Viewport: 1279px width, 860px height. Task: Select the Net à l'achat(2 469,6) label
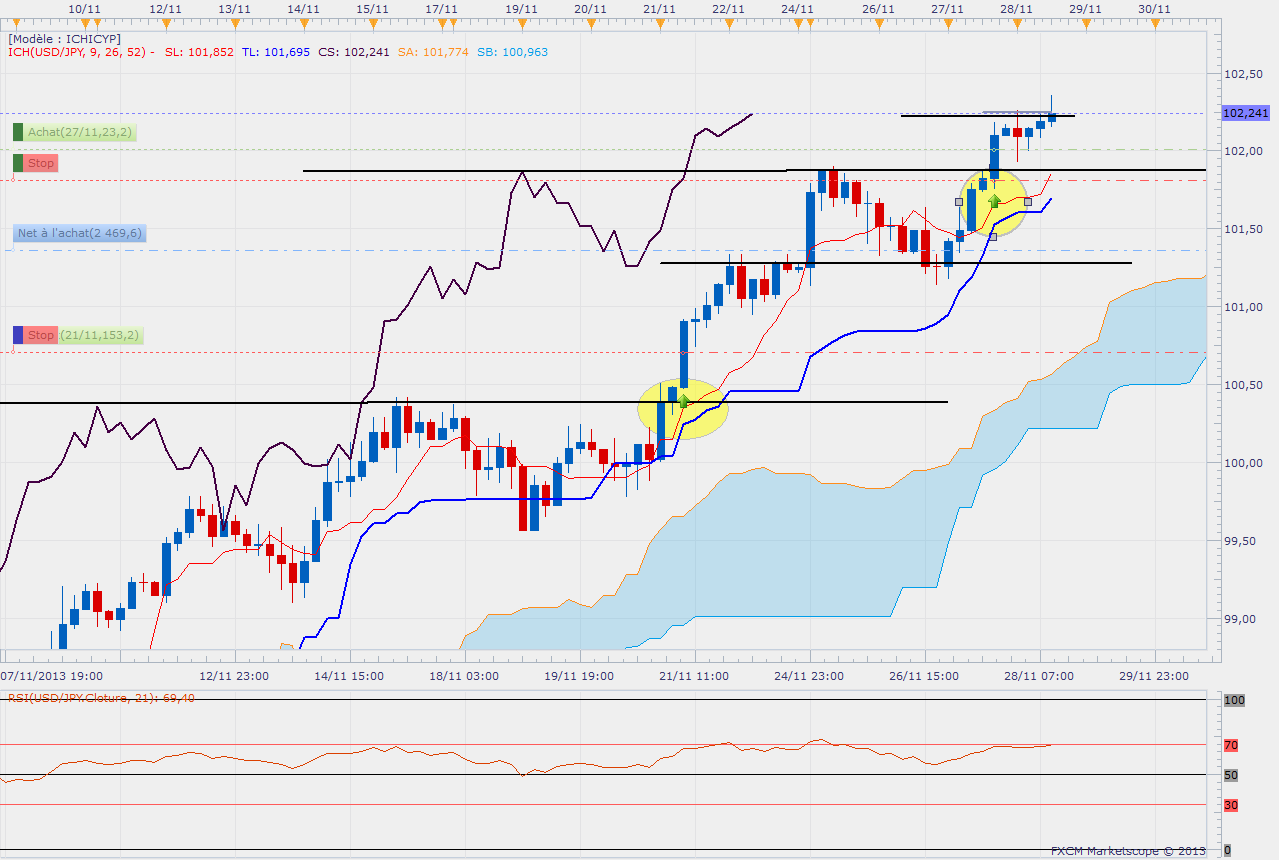click(x=80, y=234)
